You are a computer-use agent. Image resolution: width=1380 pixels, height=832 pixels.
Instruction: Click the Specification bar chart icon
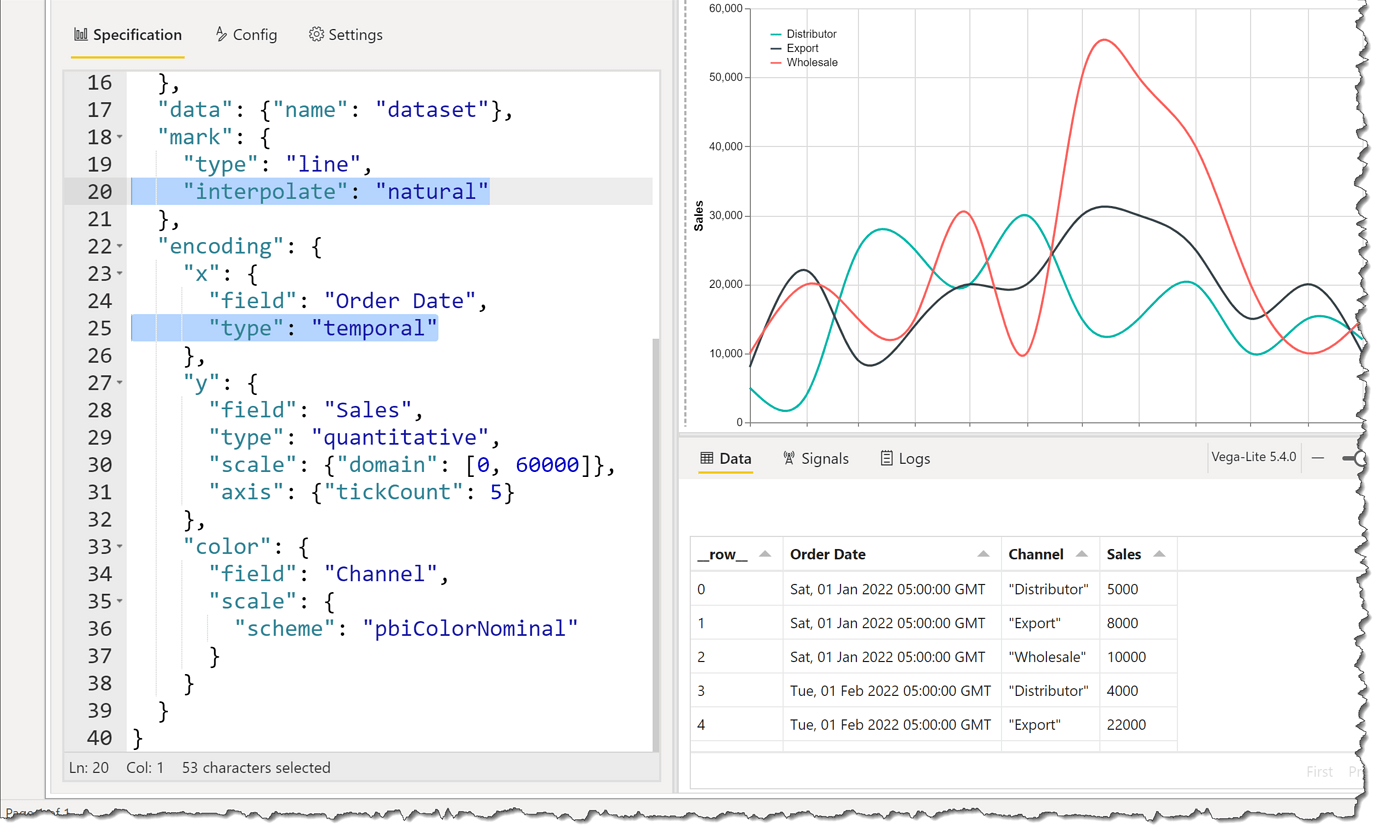[80, 34]
